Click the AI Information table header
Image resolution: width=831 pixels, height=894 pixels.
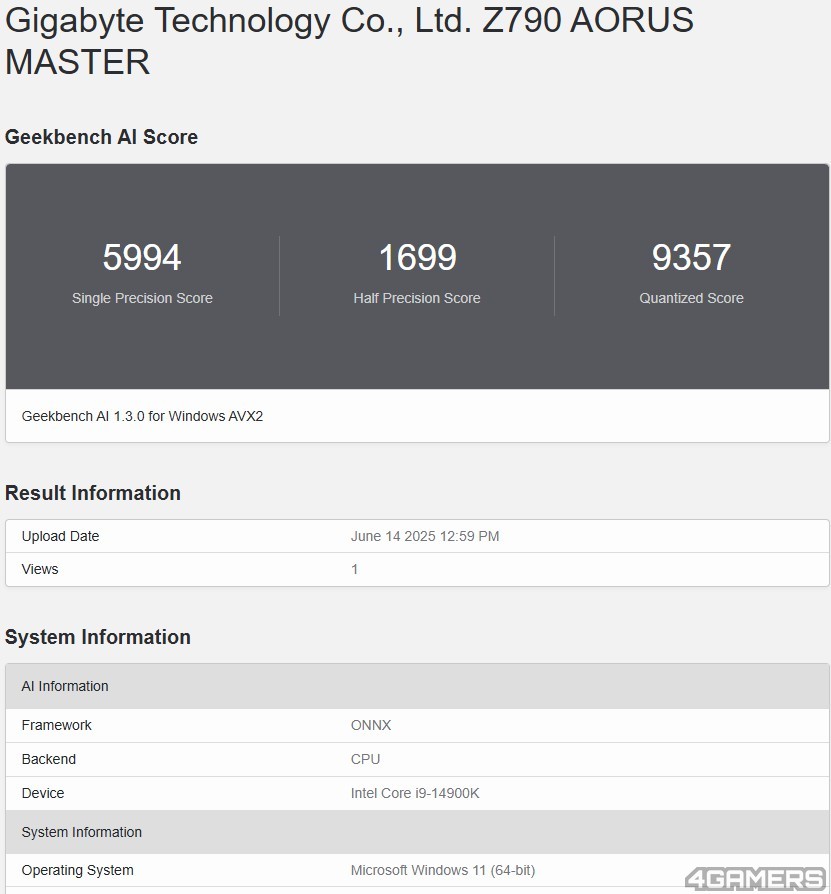(x=65, y=686)
